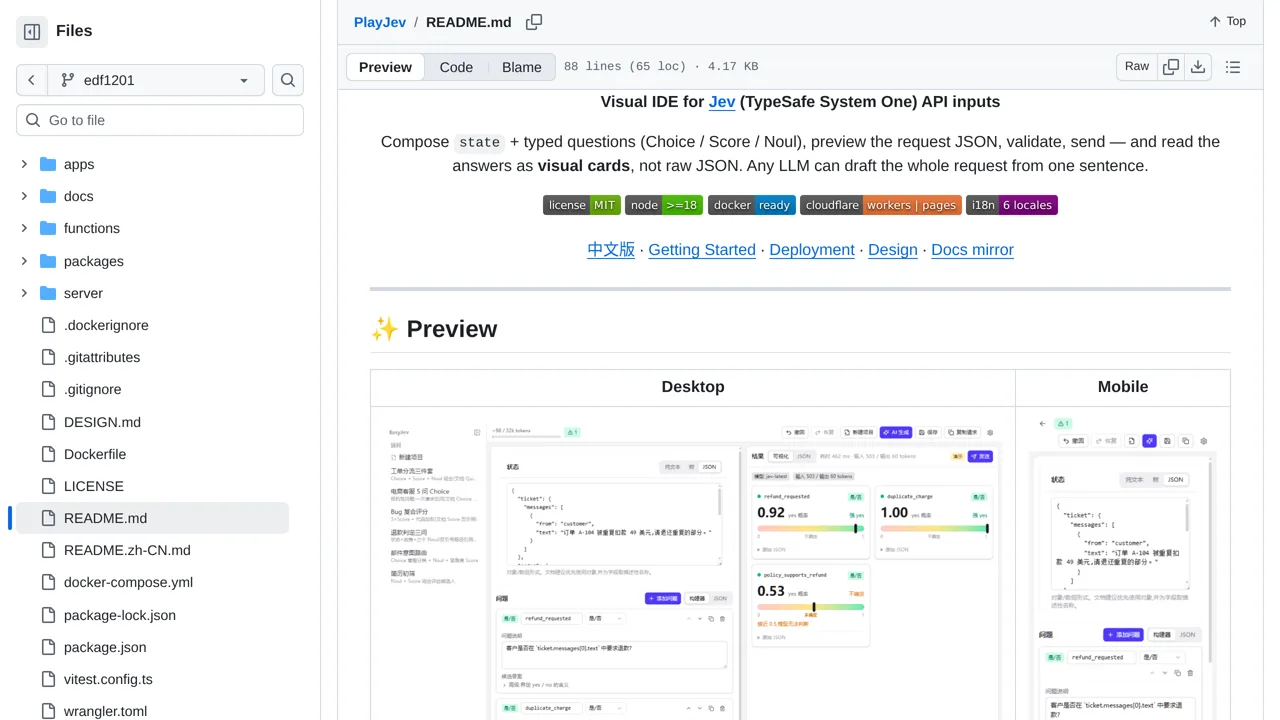Screen dimensions: 1280x720
Task: Open the docs folder
Action: click(x=79, y=196)
